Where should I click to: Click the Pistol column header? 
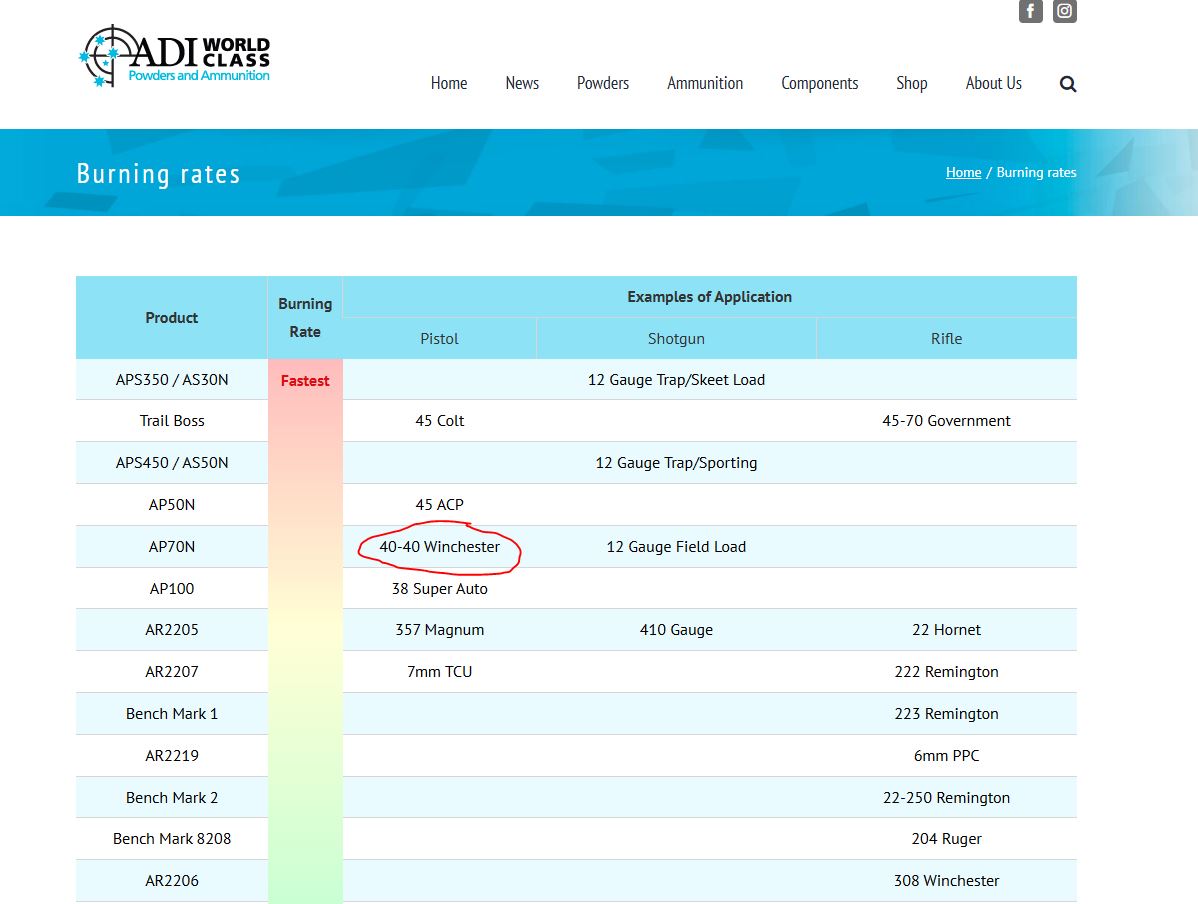(439, 339)
